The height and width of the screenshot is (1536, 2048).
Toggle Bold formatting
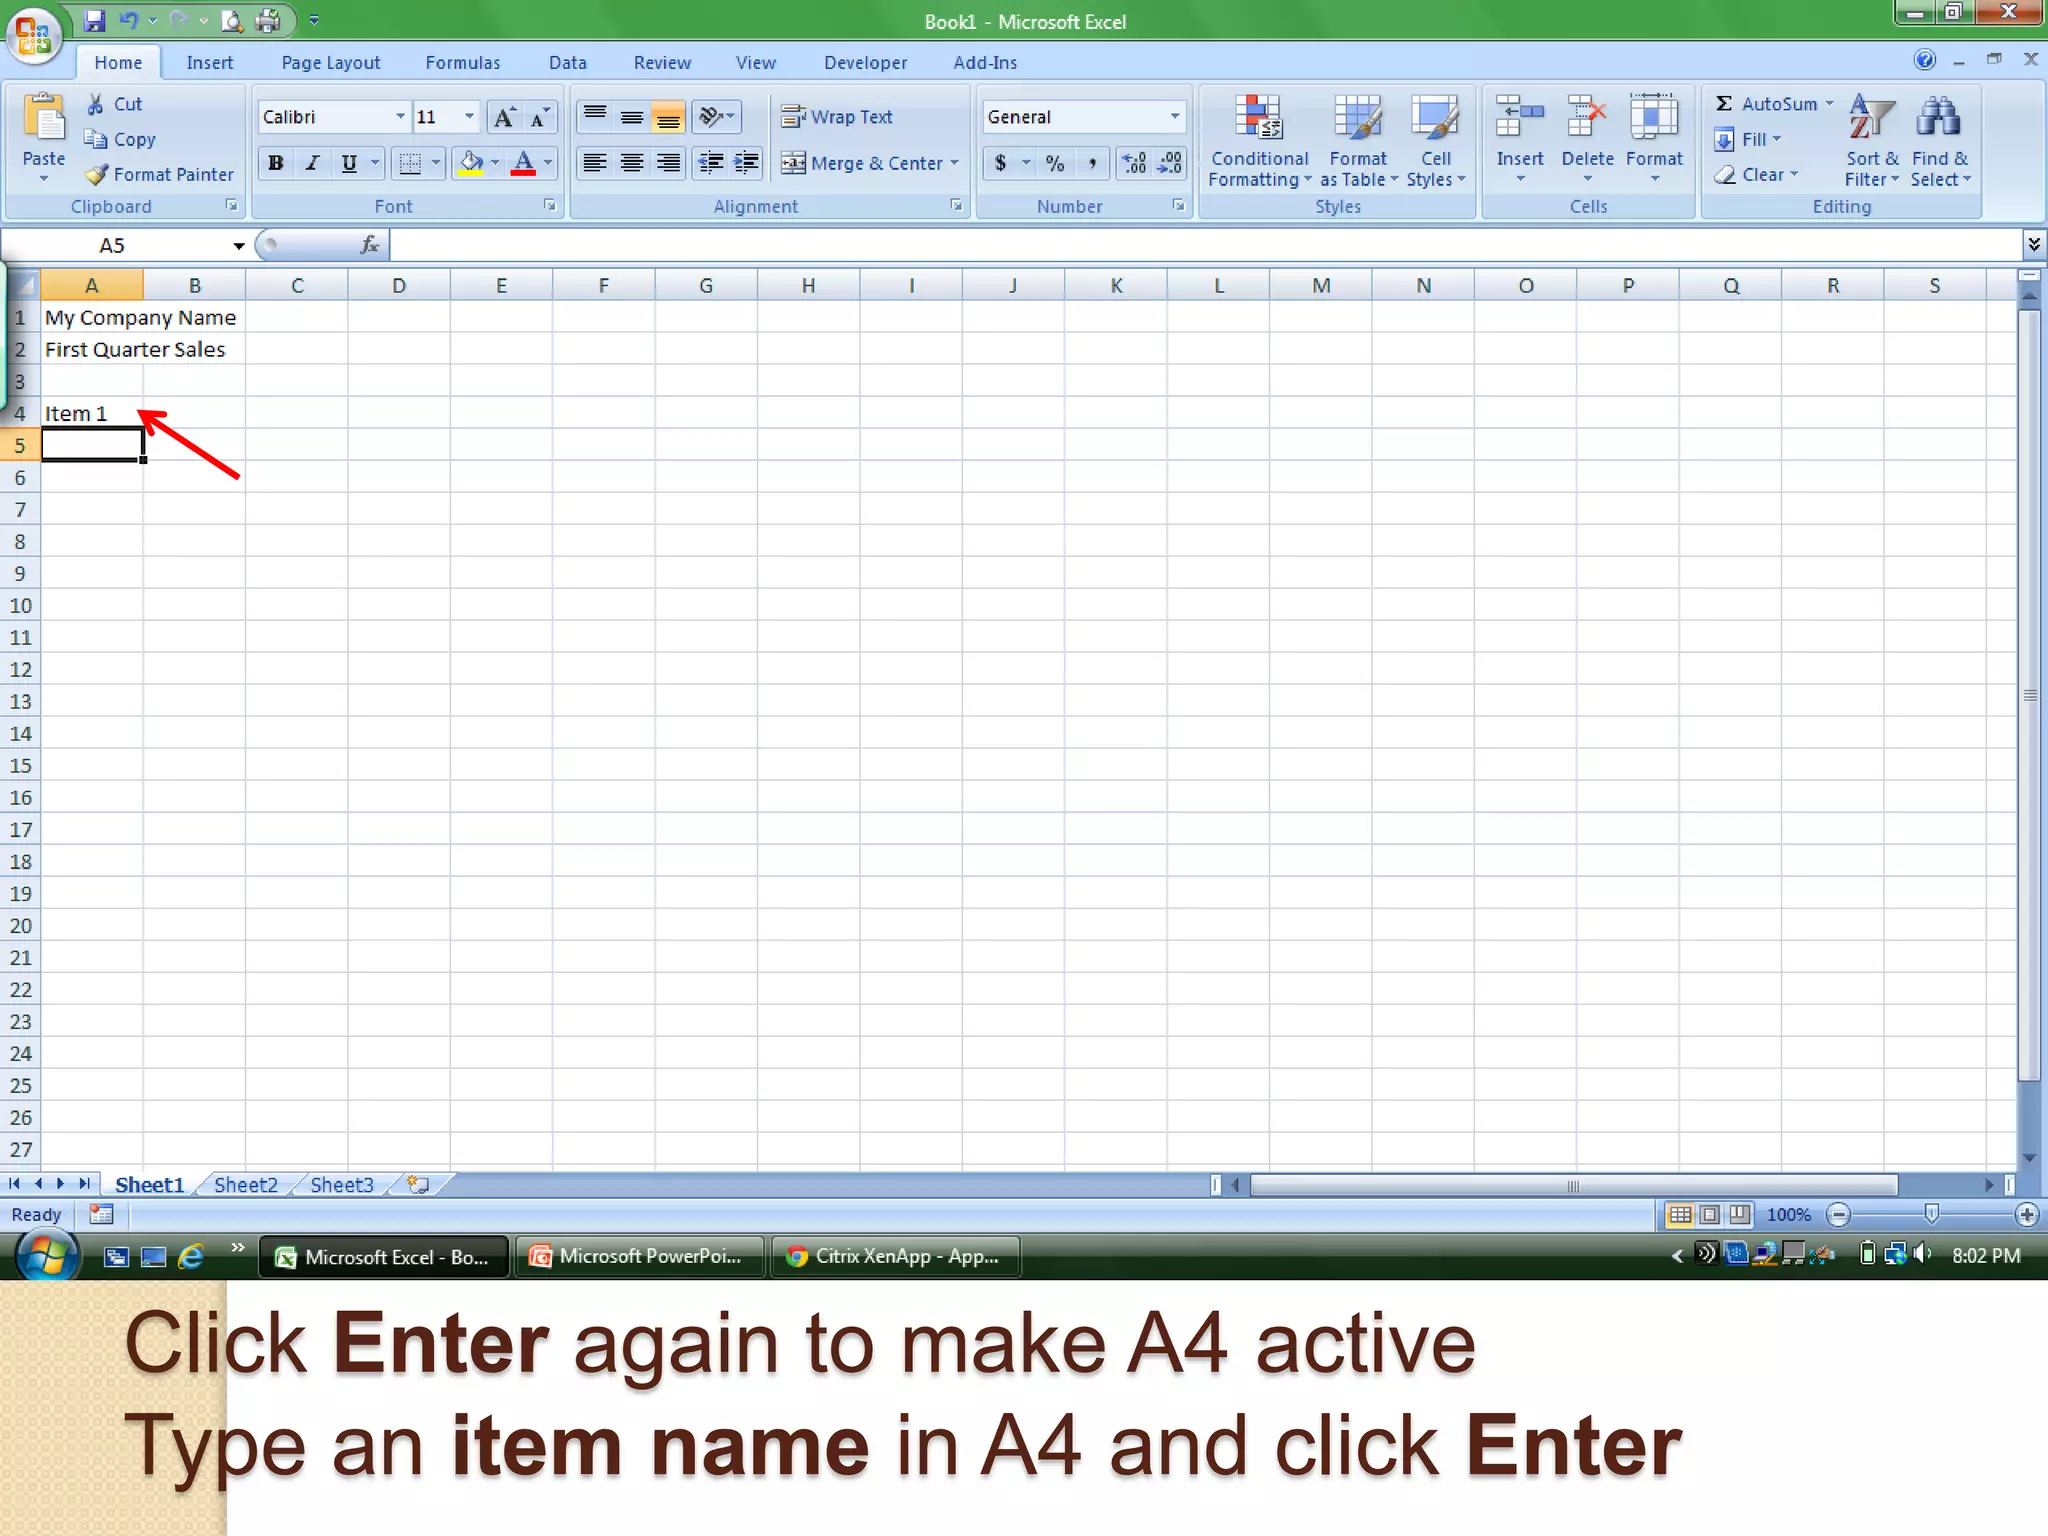point(276,163)
